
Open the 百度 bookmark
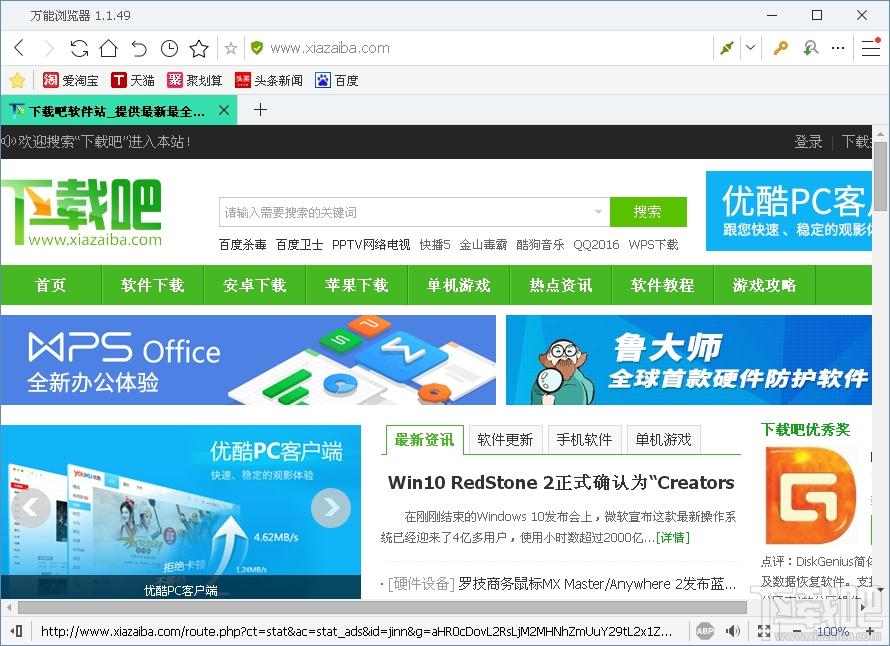(x=337, y=80)
